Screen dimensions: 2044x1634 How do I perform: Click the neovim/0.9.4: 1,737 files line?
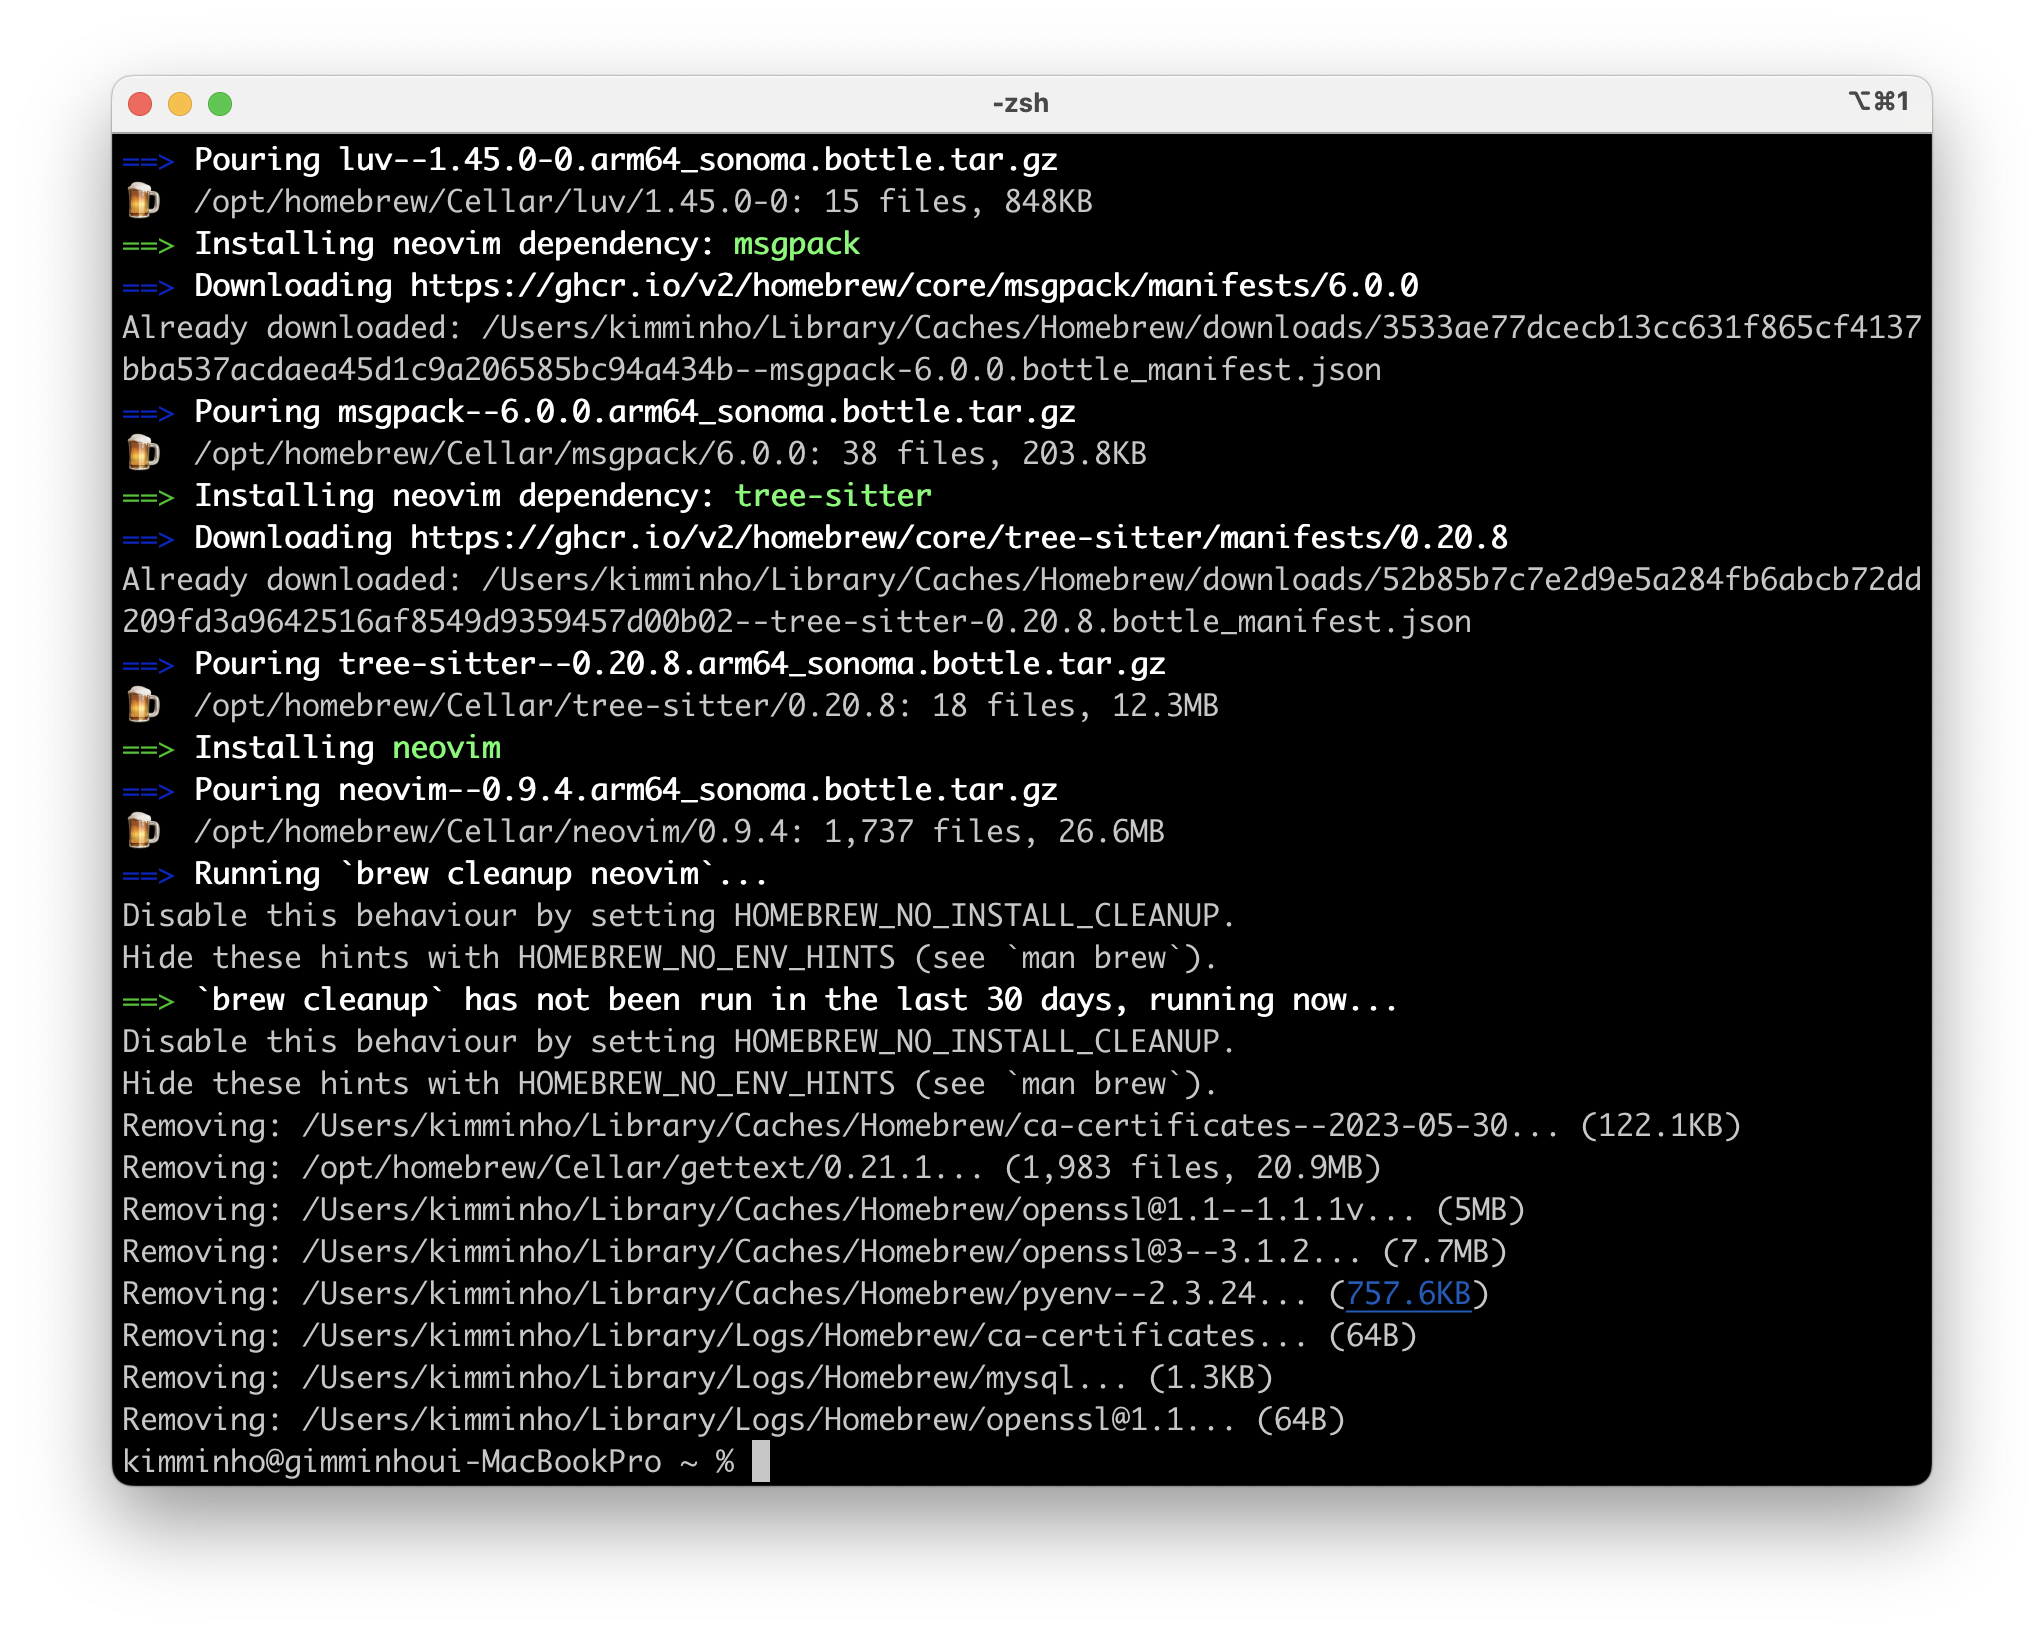point(644,832)
